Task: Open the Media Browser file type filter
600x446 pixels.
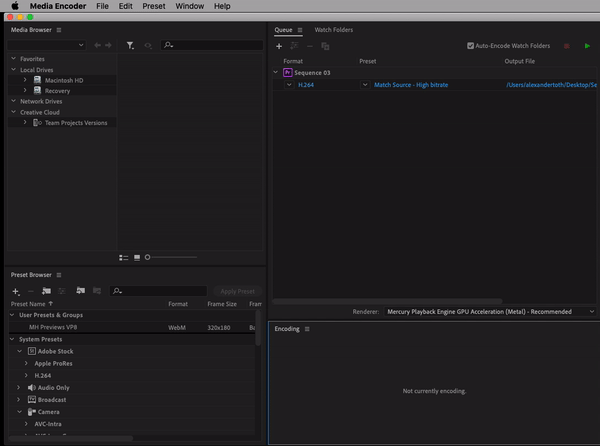Action: [x=130, y=46]
